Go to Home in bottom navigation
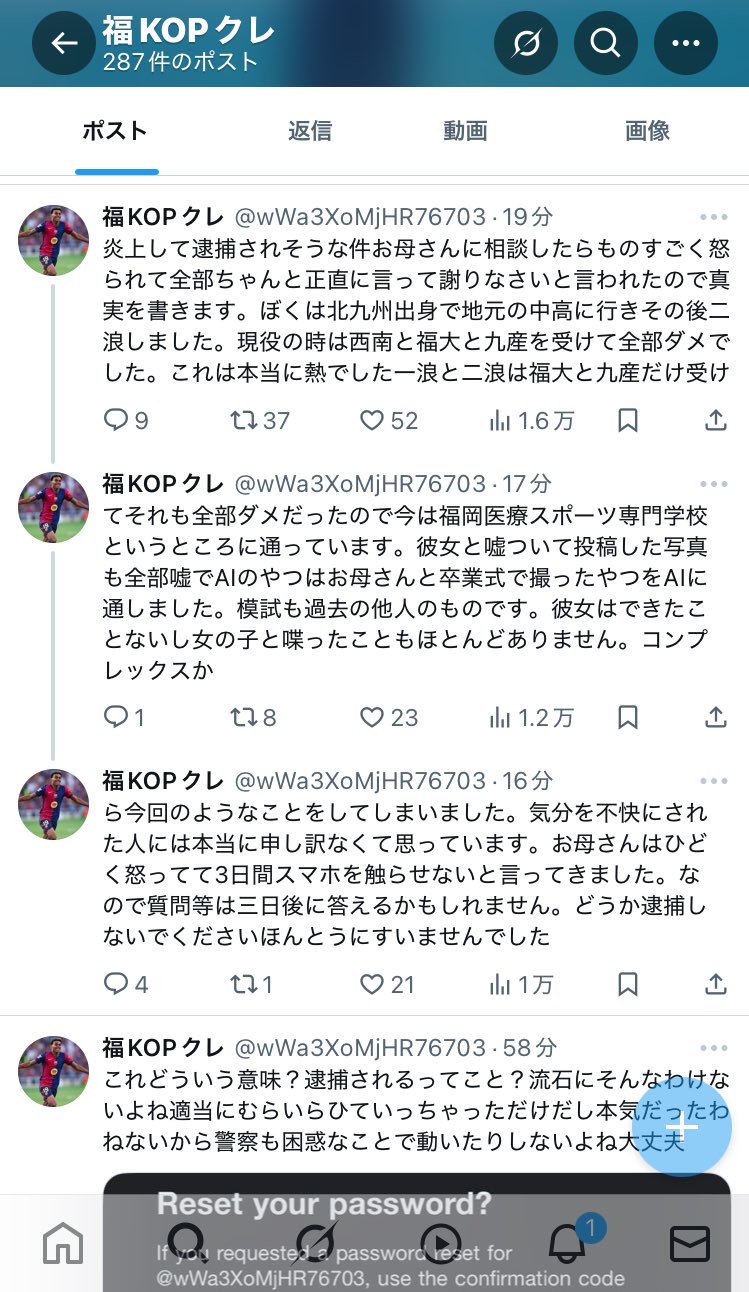 pyautogui.click(x=63, y=1244)
